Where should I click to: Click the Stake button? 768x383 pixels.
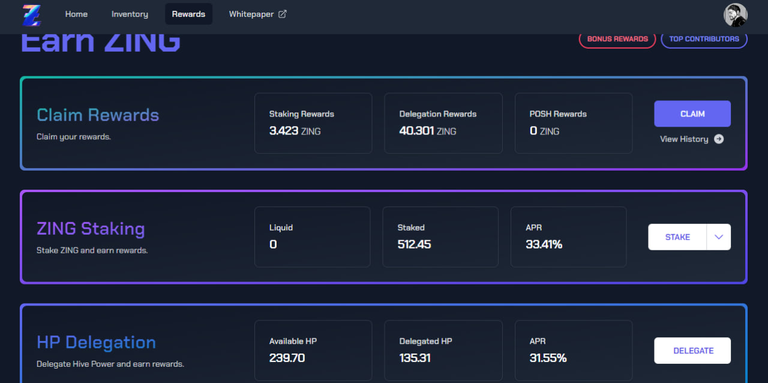tap(677, 237)
